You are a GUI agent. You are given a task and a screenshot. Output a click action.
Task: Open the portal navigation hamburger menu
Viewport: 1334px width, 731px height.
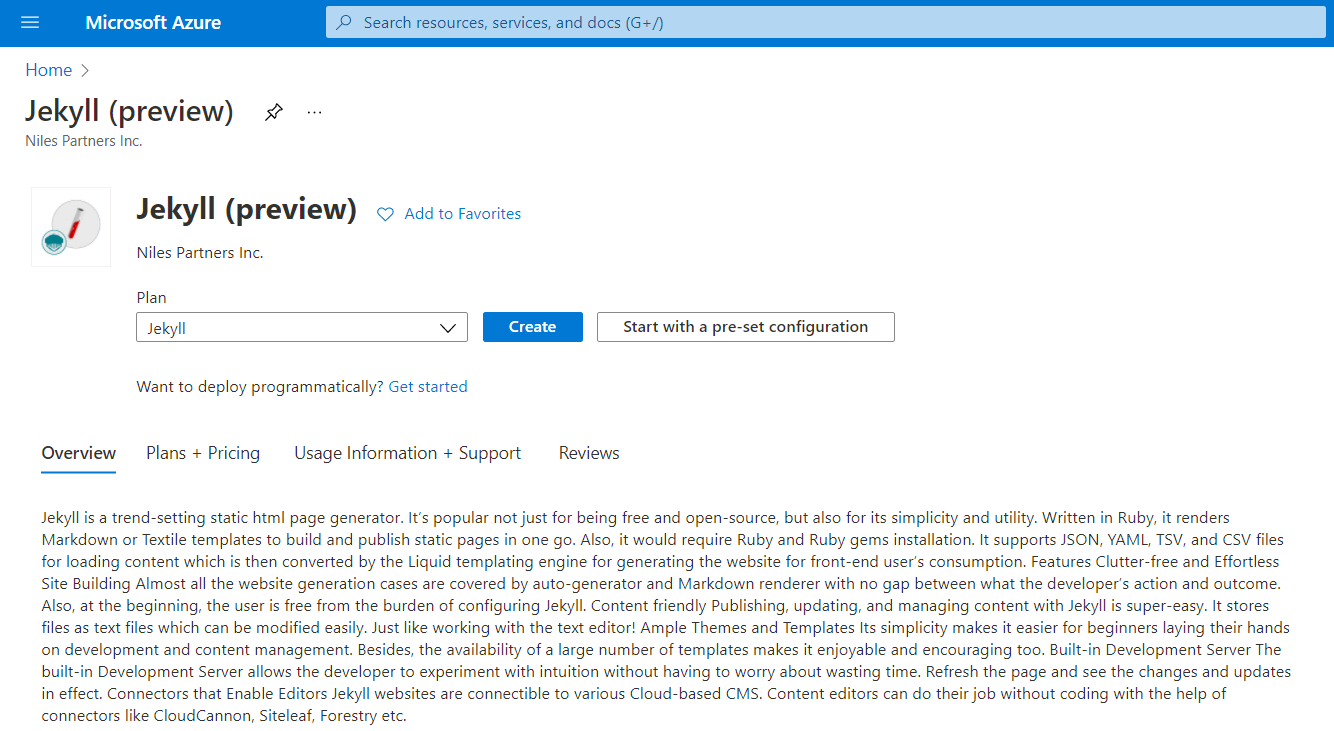tap(29, 22)
